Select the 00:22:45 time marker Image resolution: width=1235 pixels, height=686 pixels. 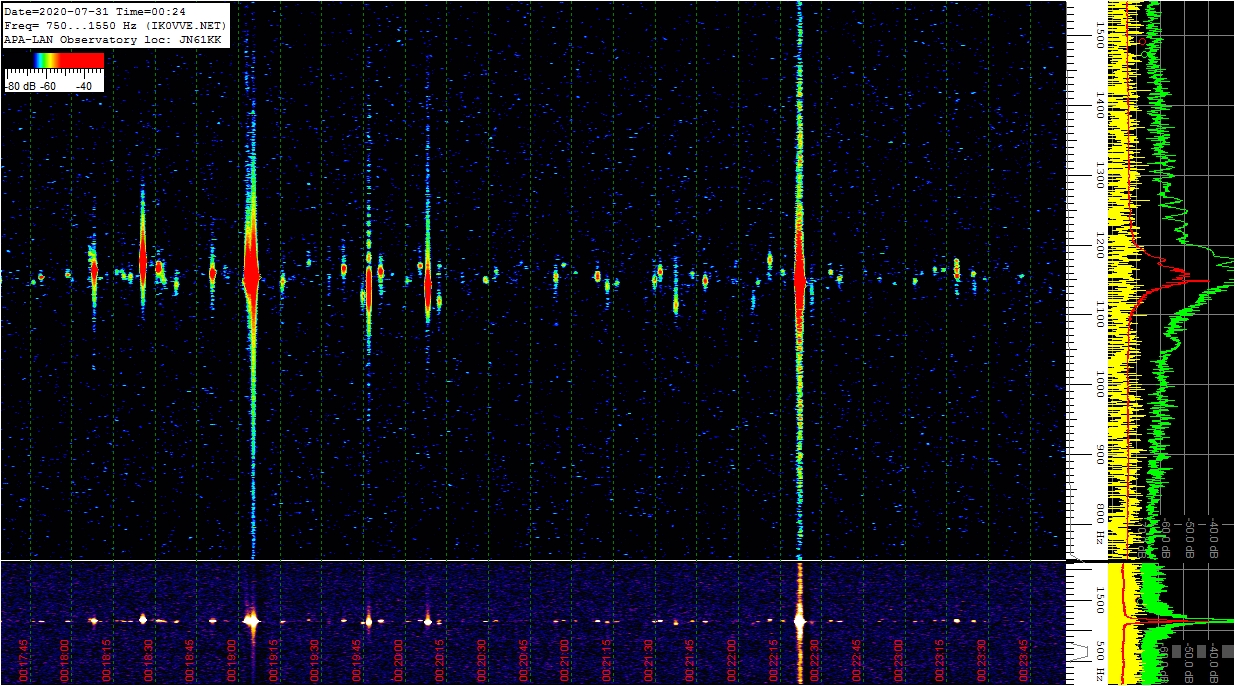[857, 662]
